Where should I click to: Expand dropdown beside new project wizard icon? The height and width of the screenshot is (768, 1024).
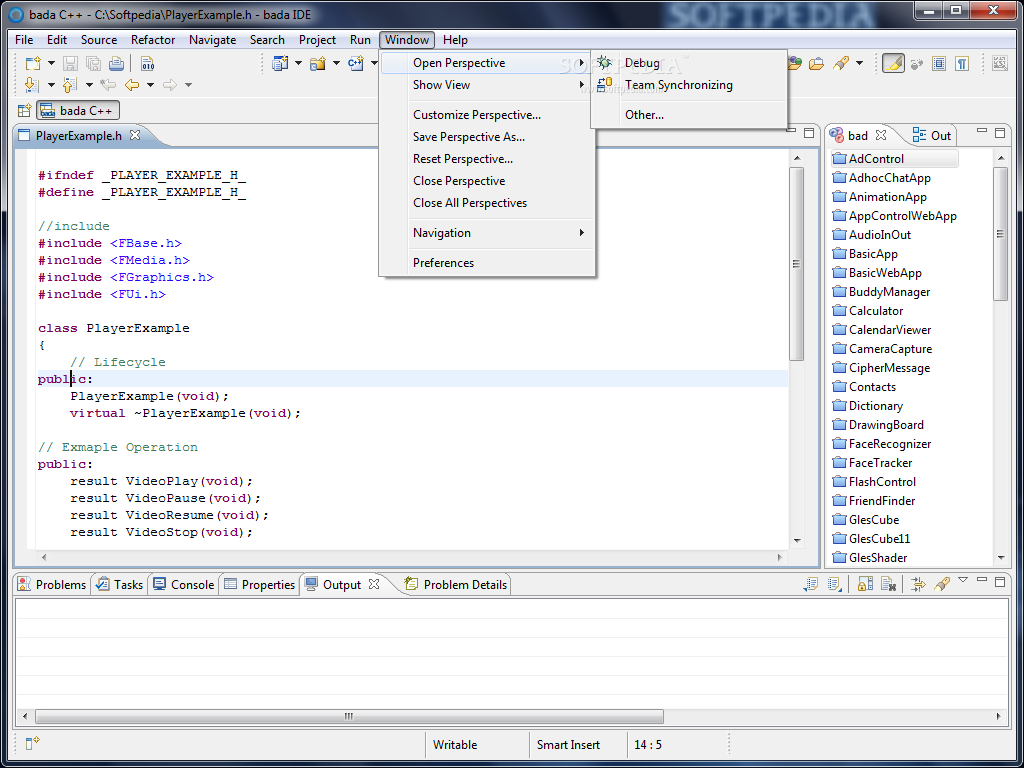298,63
